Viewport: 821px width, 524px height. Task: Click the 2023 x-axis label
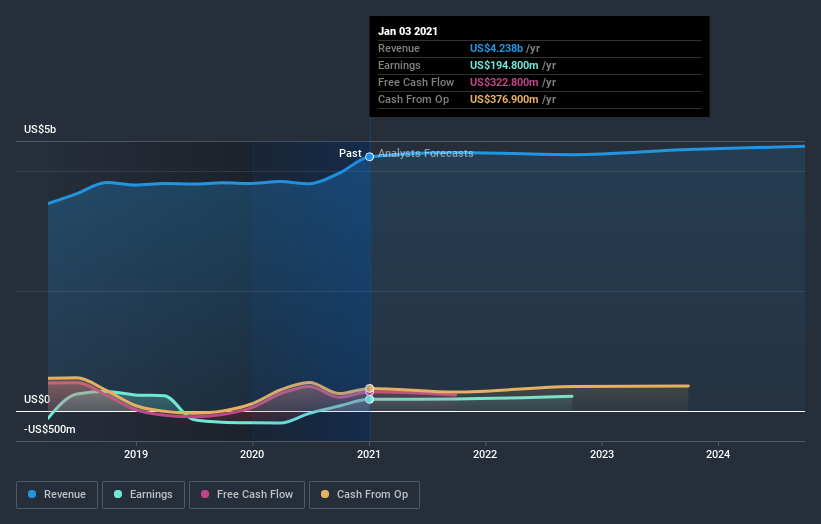[602, 454]
